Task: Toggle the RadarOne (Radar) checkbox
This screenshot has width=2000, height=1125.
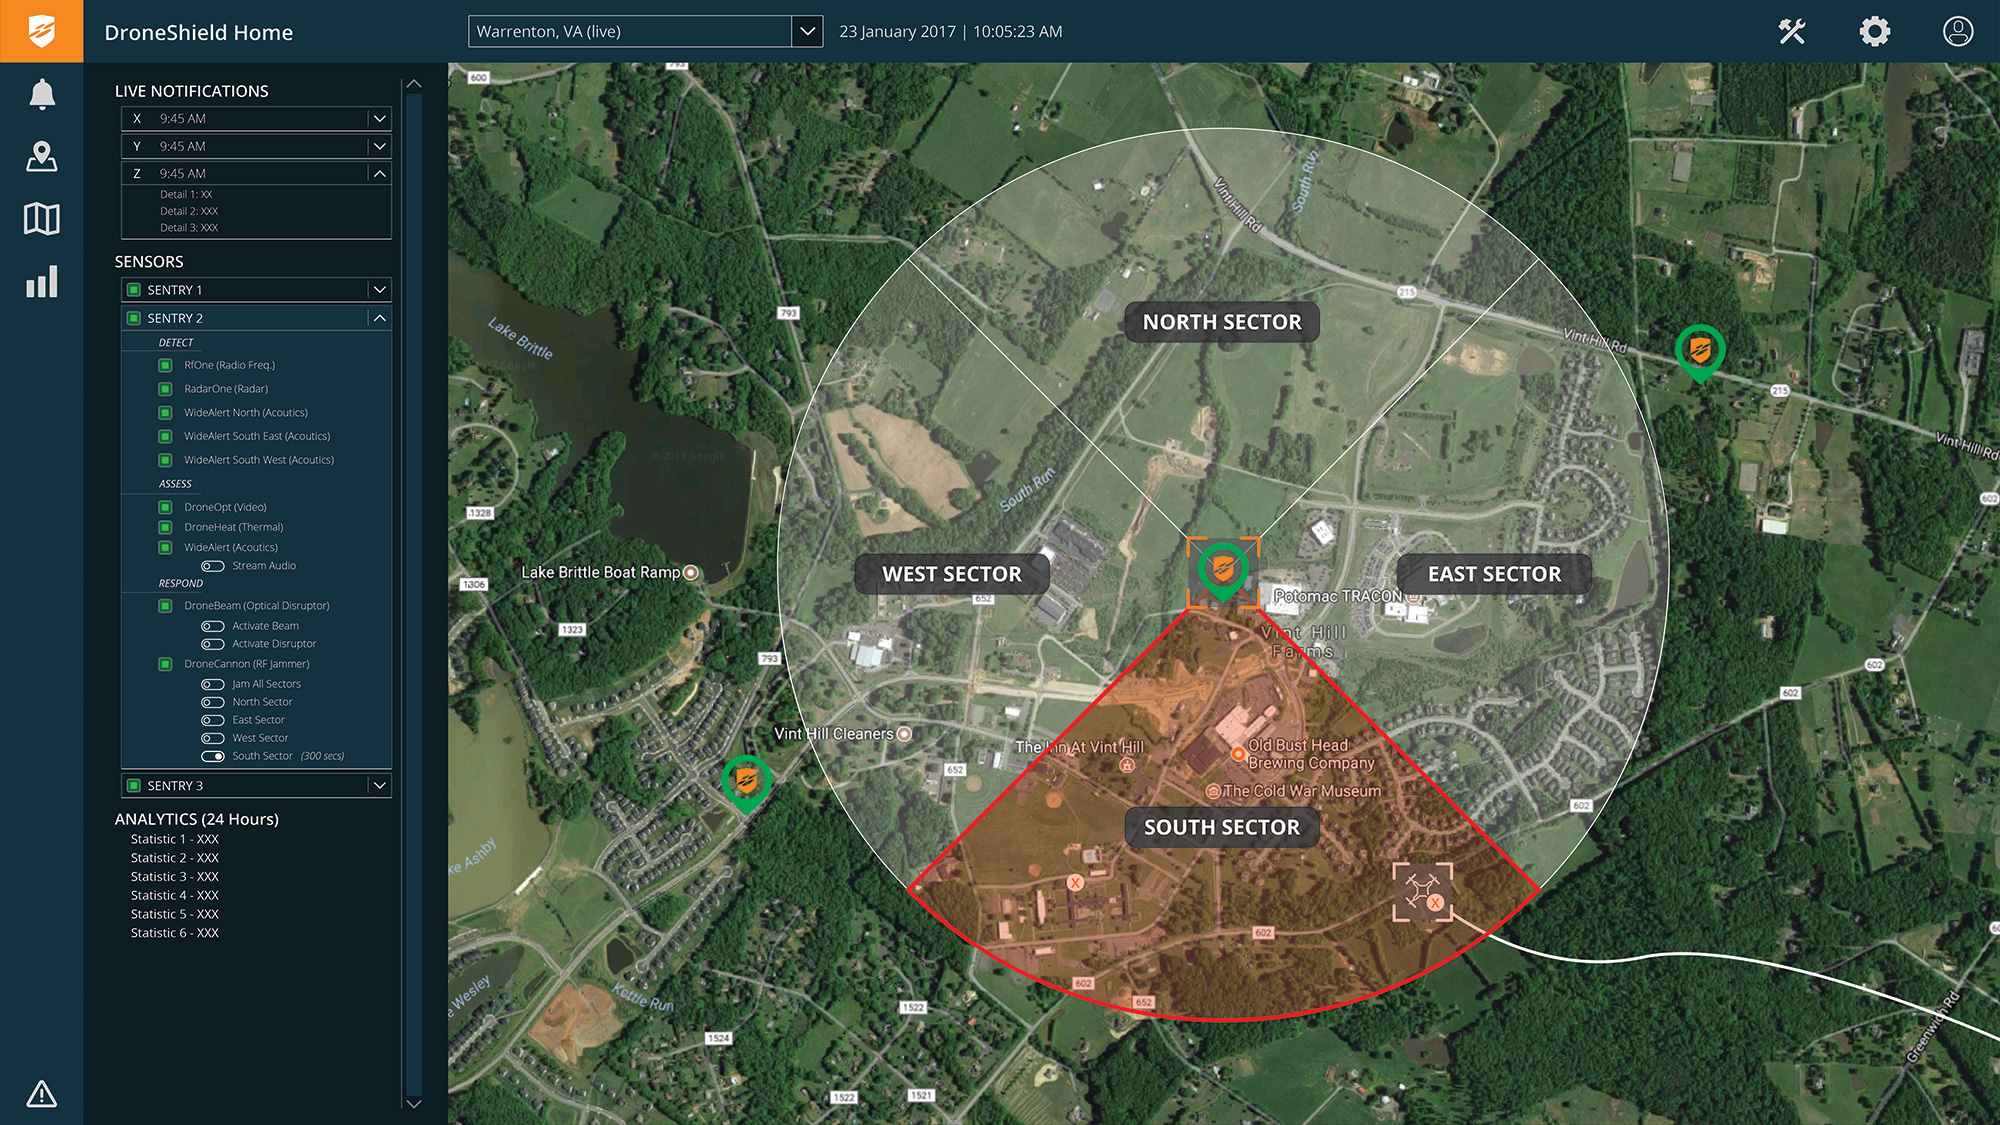Action: click(166, 389)
